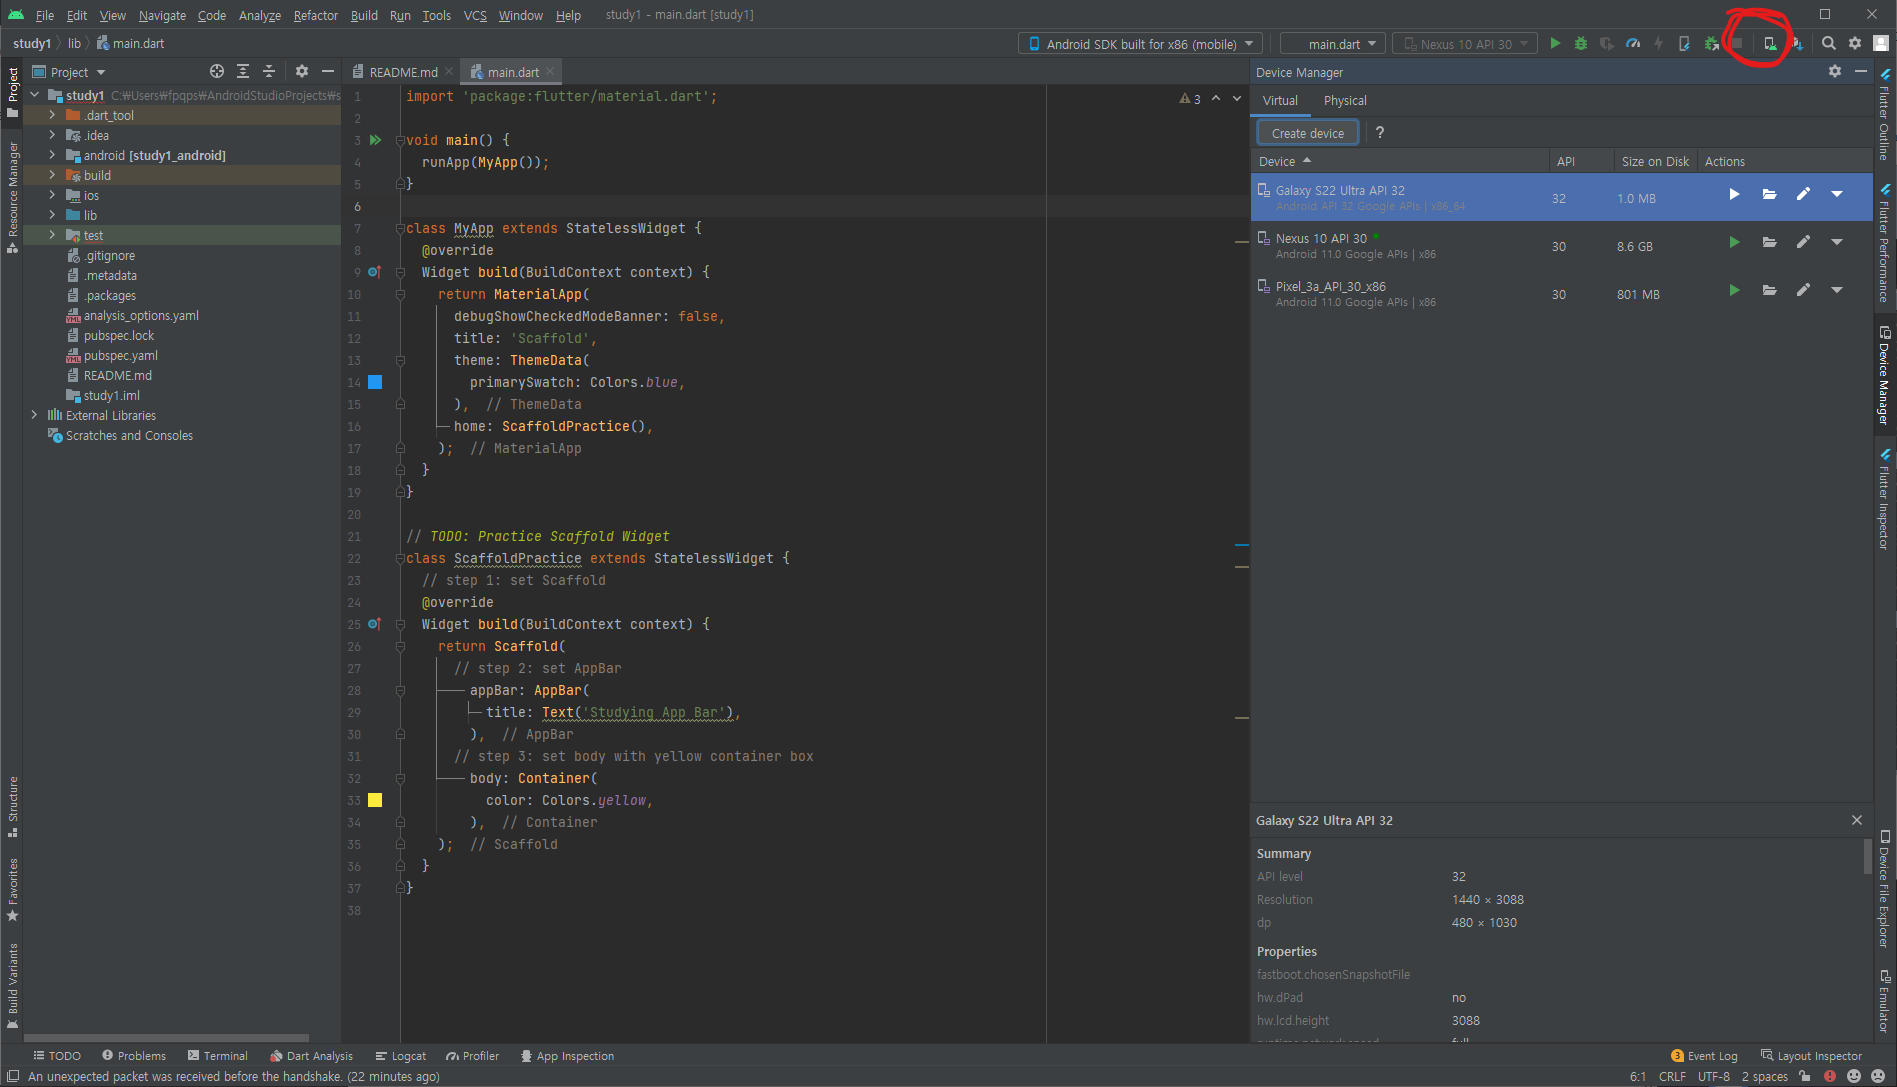The image size is (1897, 1087).
Task: Open Device Manager from top toolbar
Action: click(x=1769, y=43)
